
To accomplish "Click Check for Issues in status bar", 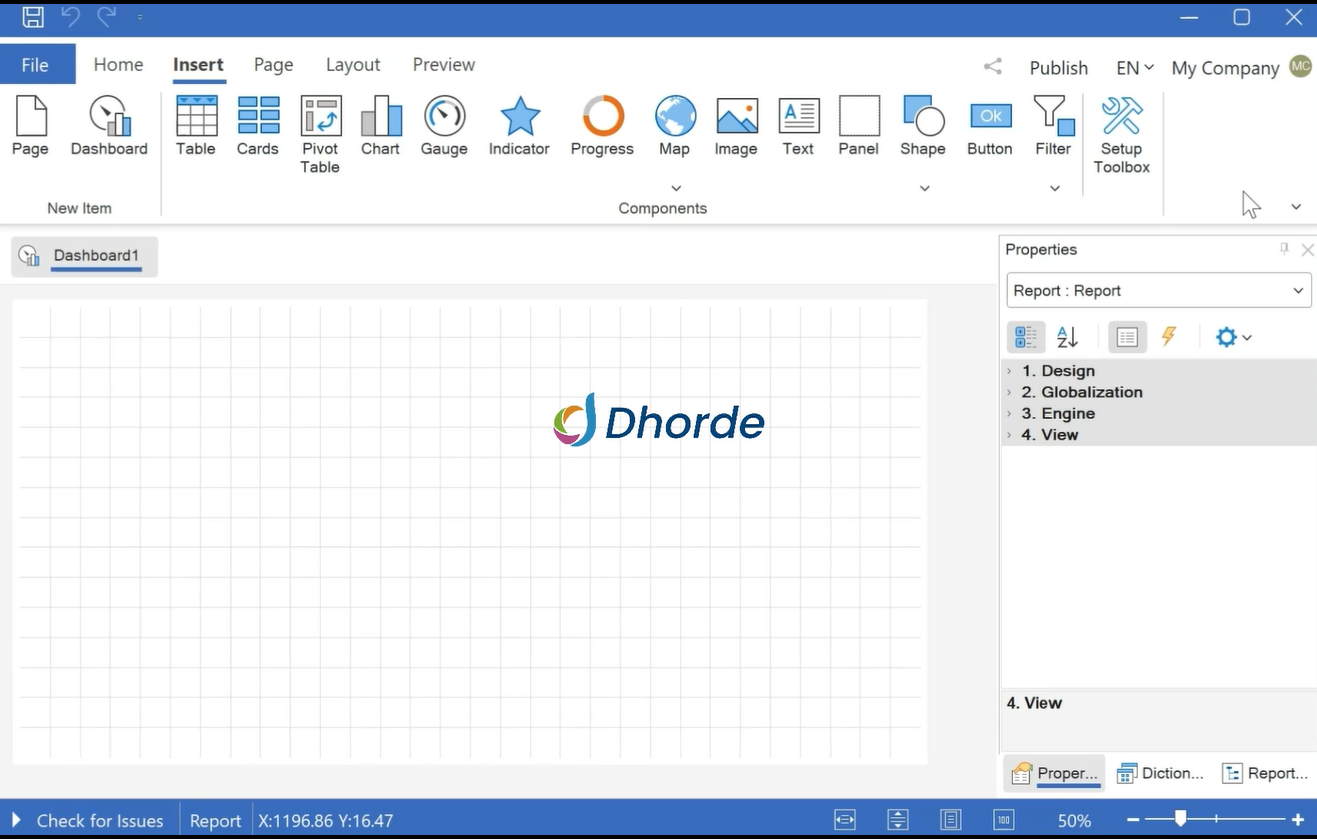I will click(99, 821).
